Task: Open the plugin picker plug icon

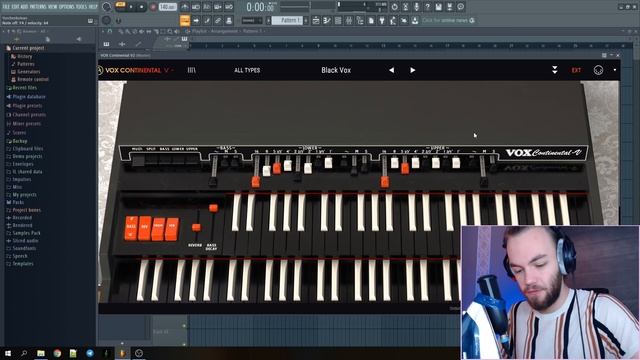Action: (x=382, y=20)
